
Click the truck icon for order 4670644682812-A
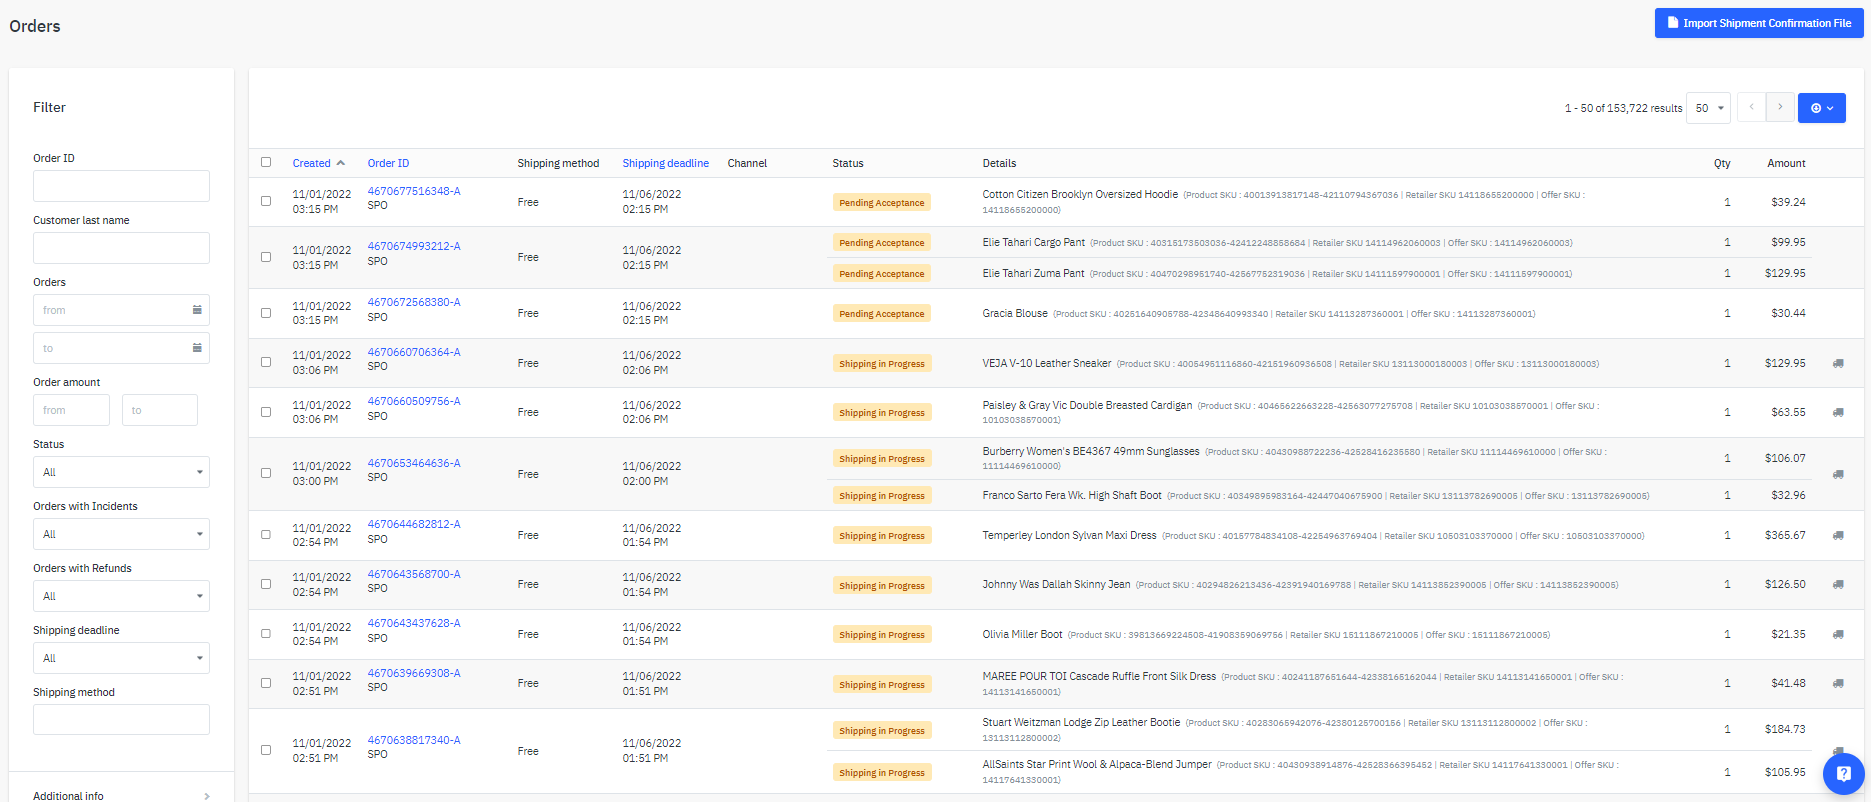click(x=1838, y=535)
